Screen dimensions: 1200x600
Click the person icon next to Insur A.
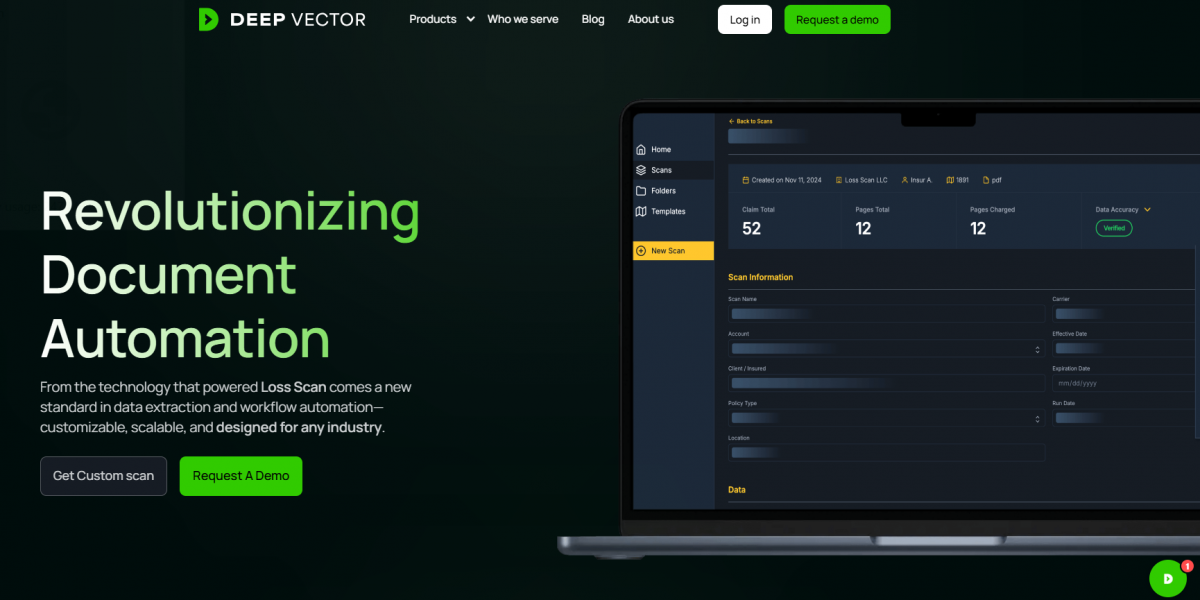click(x=904, y=180)
